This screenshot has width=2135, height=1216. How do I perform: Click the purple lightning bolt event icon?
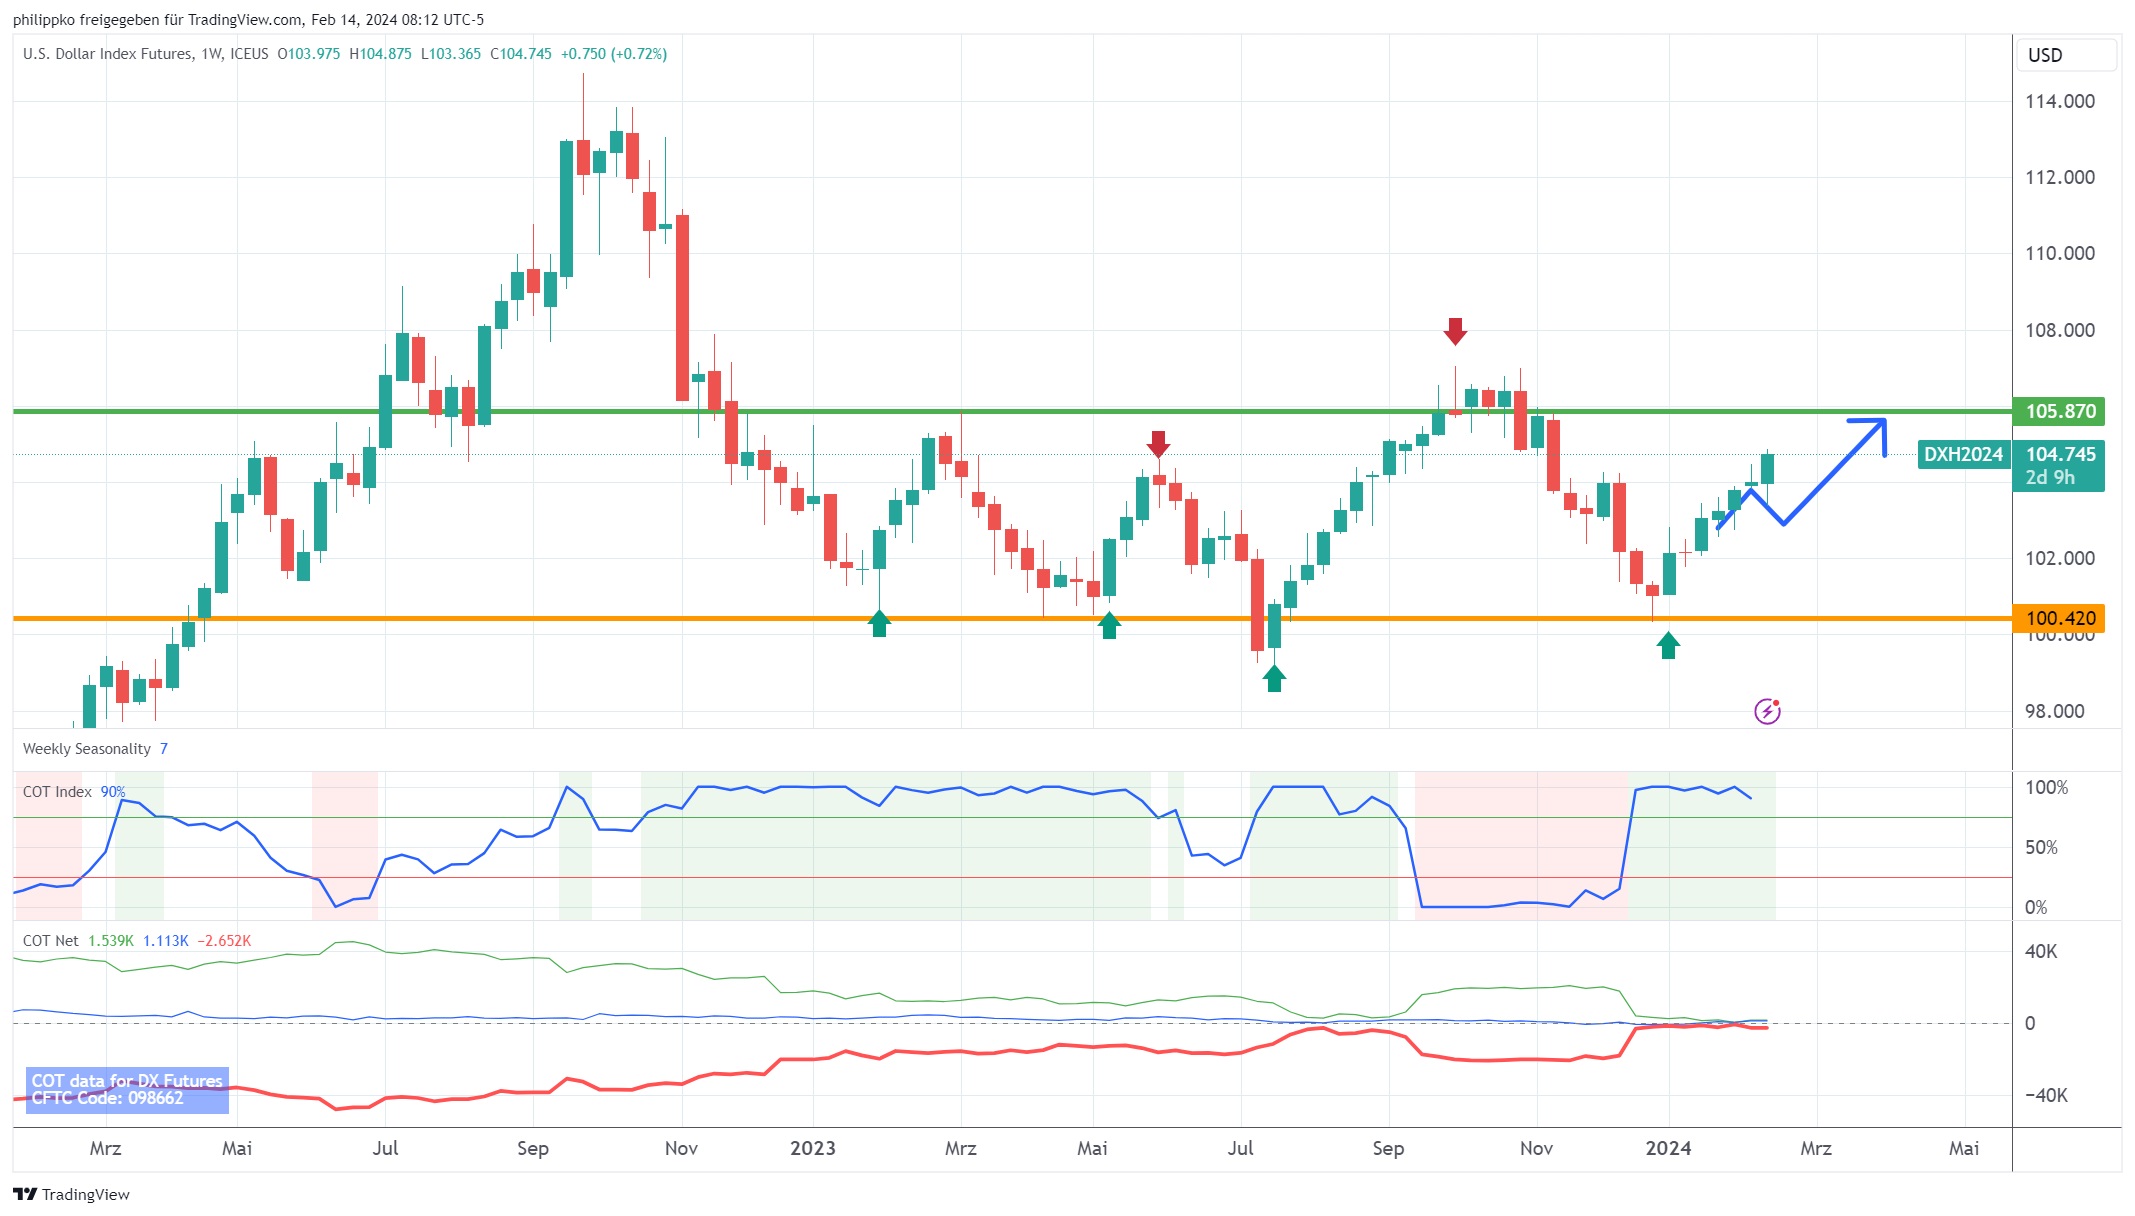pyautogui.click(x=1767, y=711)
